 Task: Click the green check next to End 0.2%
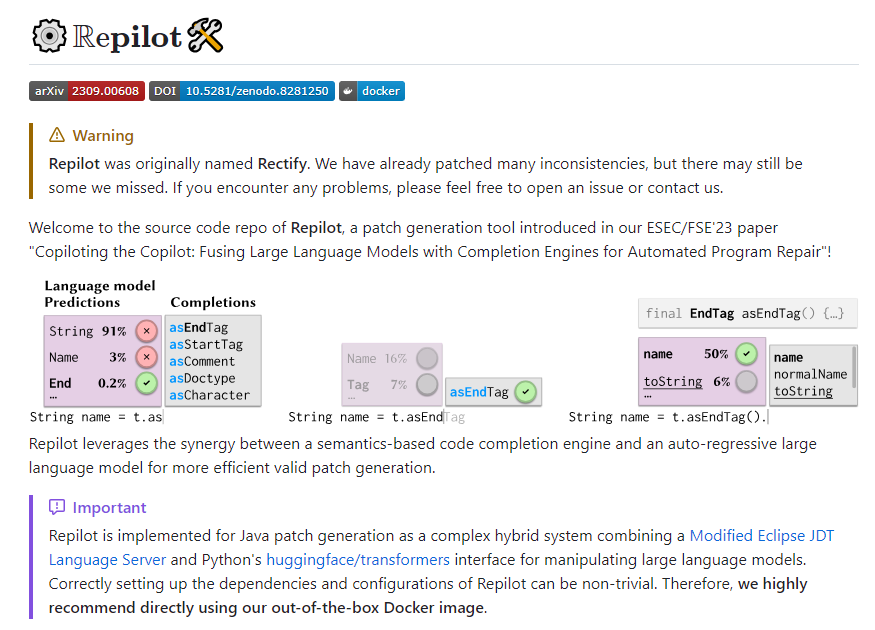tap(146, 383)
